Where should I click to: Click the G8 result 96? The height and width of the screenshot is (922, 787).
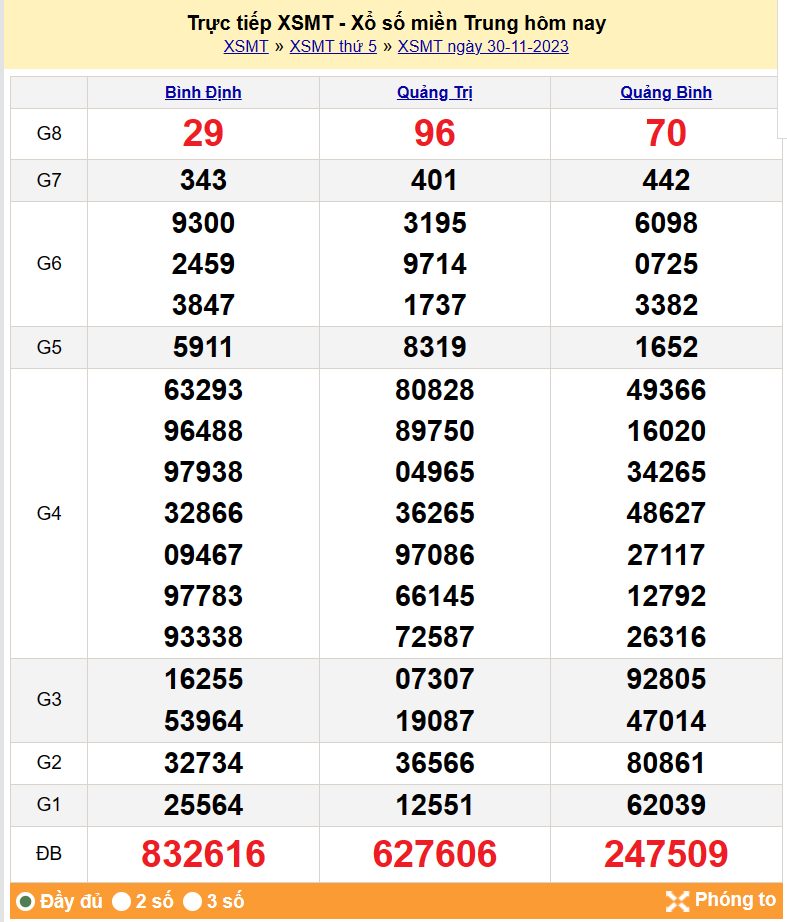[x=434, y=133]
